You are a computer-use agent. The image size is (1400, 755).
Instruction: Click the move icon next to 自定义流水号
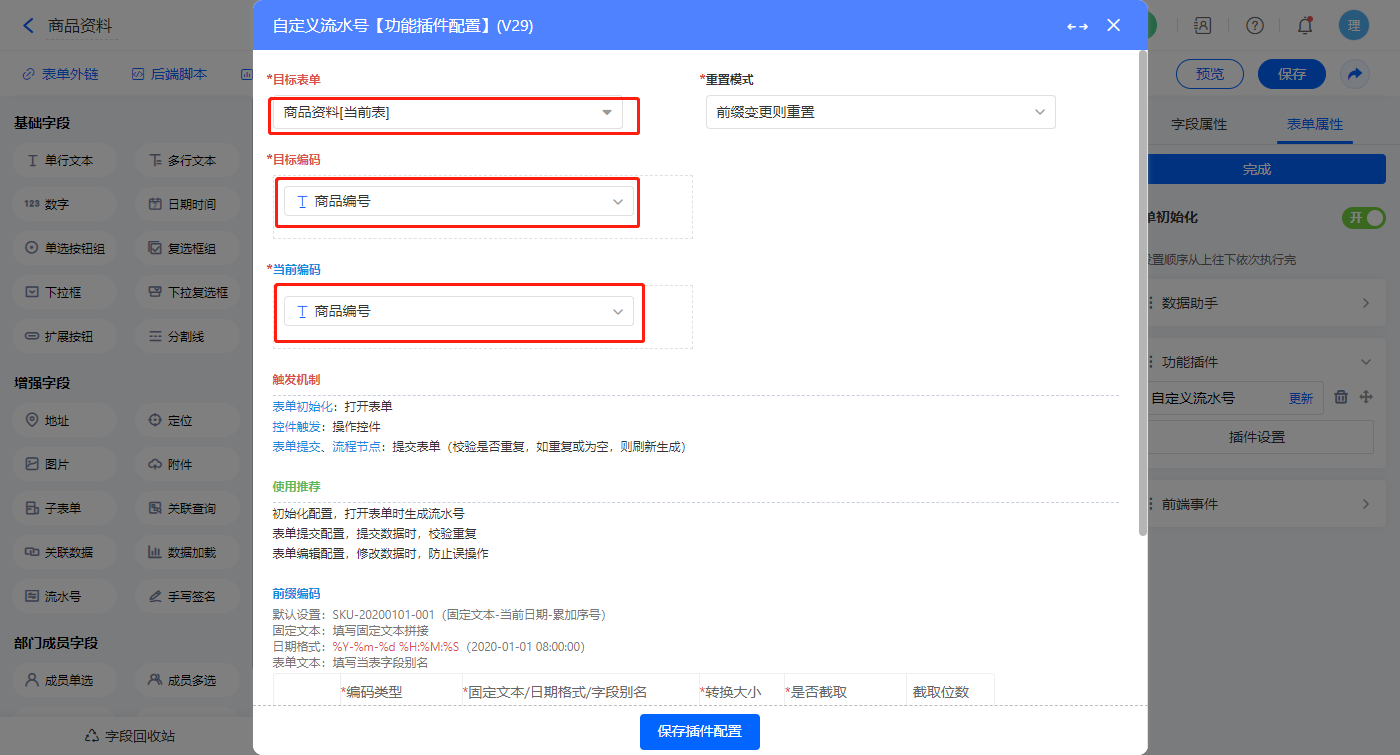coord(1366,397)
